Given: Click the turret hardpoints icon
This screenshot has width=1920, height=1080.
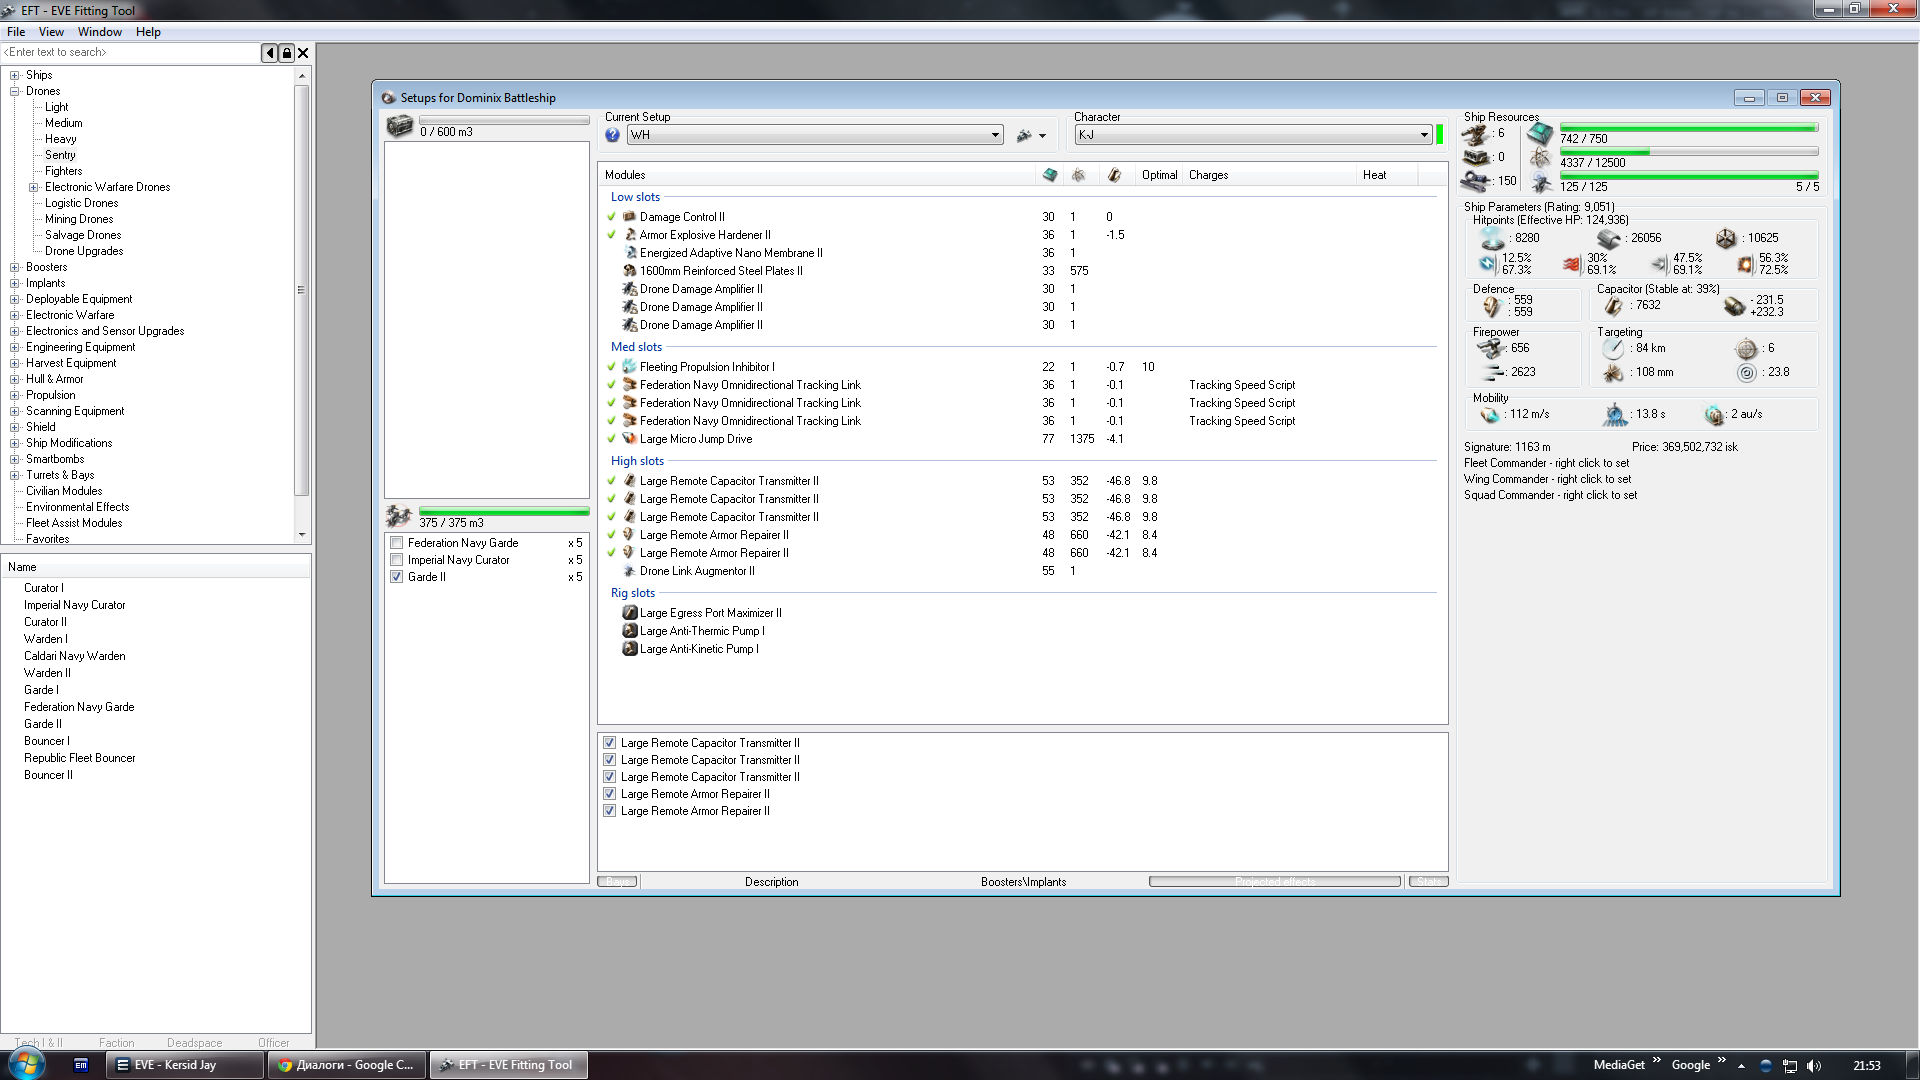Looking at the screenshot, I should (1475, 134).
